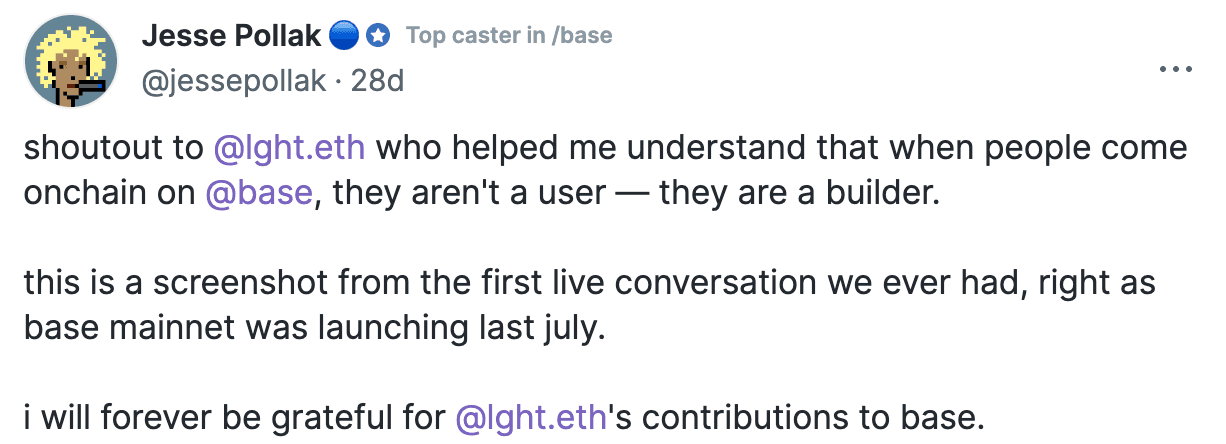
Task: Click the star power badge icon
Action: pyautogui.click(x=378, y=37)
